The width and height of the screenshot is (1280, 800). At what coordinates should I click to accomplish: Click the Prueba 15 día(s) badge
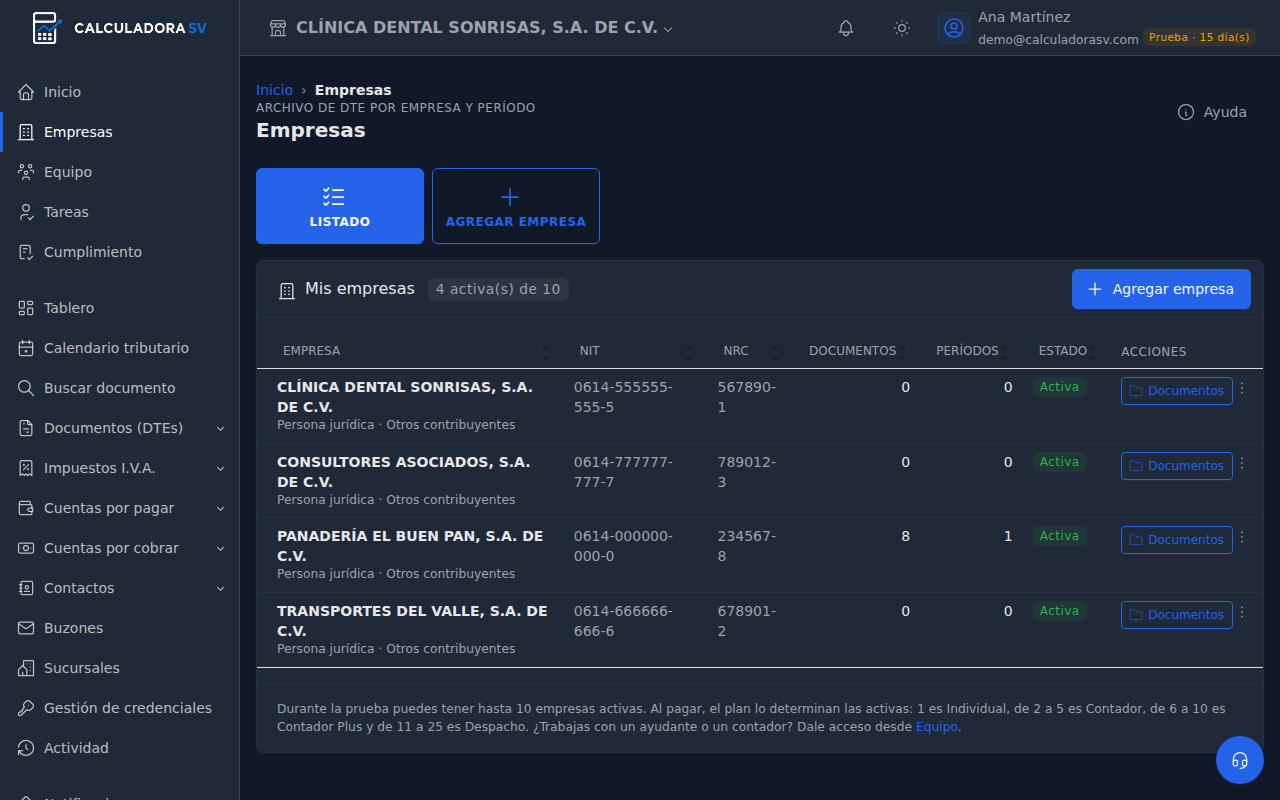tap(1199, 37)
